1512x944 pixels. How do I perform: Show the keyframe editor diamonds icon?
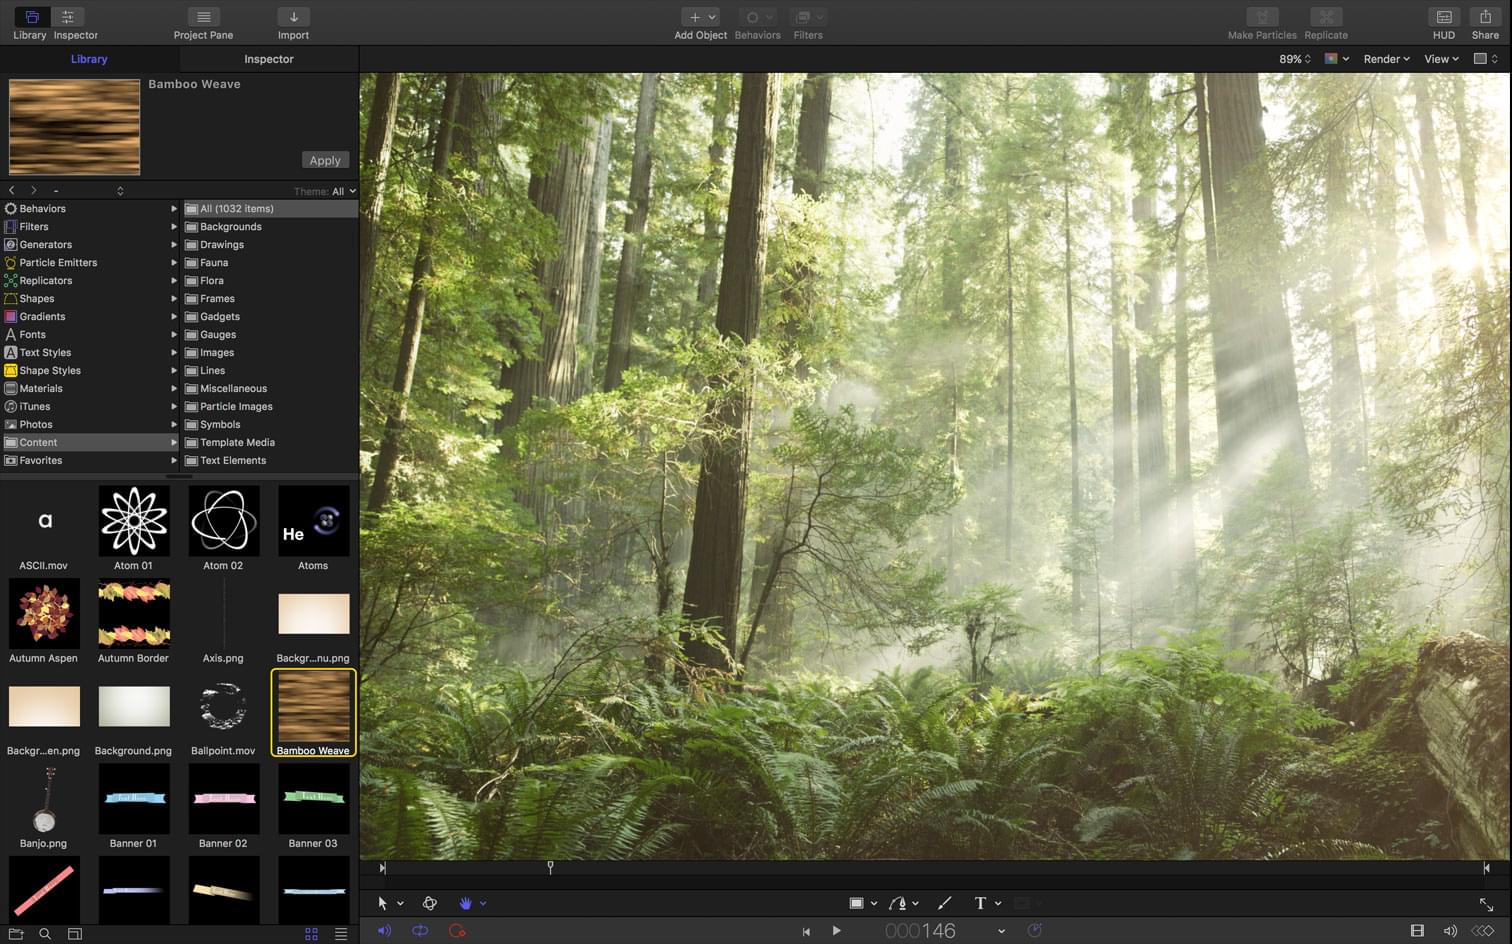pyautogui.click(x=1482, y=931)
